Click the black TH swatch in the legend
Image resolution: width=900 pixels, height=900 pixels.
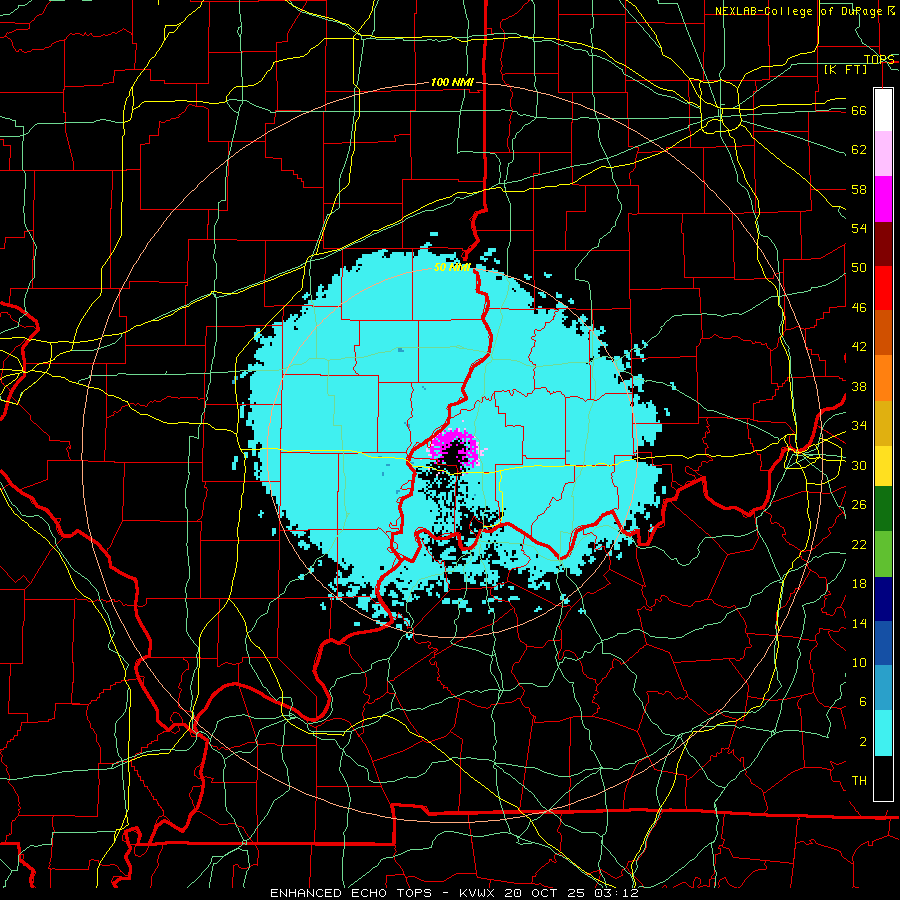883,778
